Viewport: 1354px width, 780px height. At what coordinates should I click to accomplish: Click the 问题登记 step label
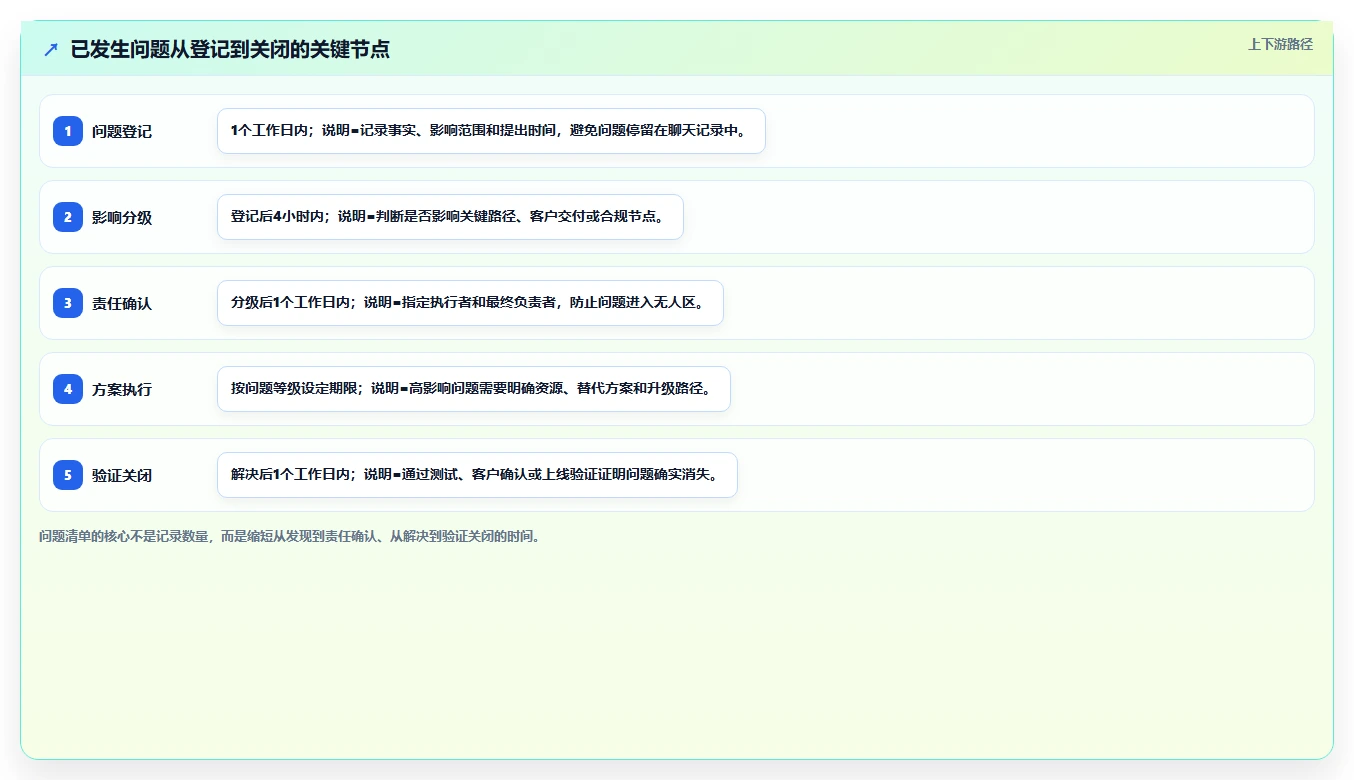(122, 131)
